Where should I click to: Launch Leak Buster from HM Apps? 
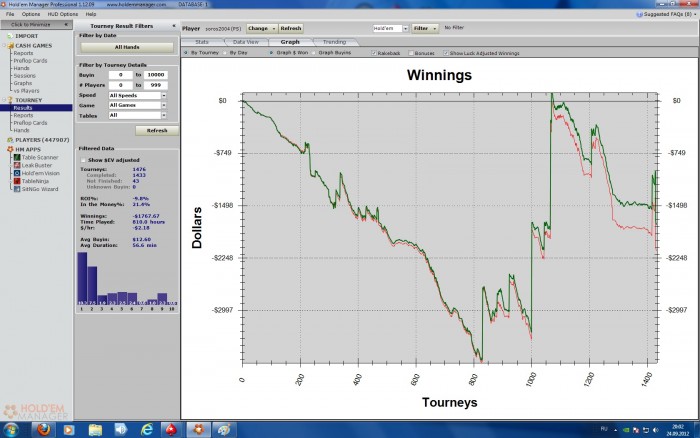[17, 165]
